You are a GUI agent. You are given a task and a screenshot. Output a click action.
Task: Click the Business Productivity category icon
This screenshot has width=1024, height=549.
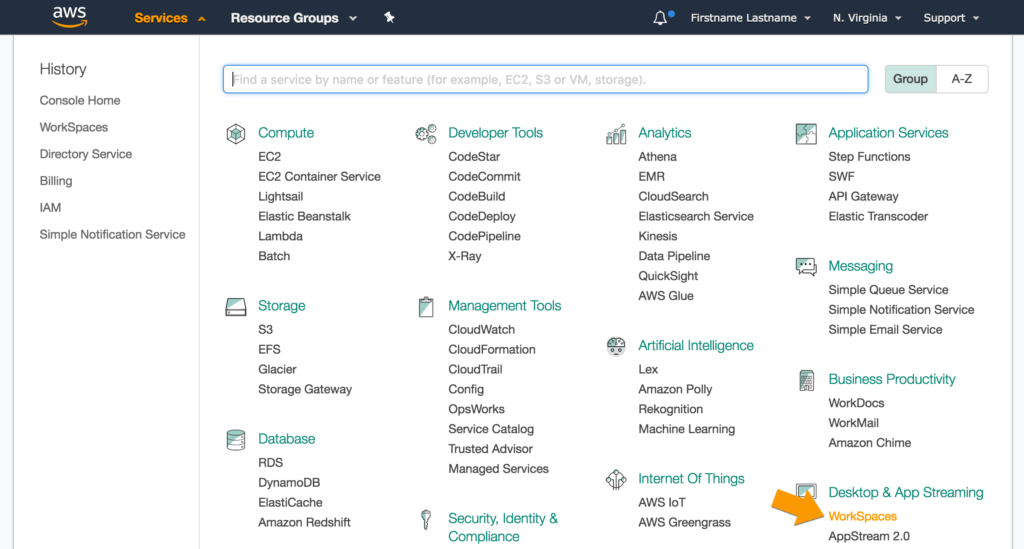click(807, 380)
